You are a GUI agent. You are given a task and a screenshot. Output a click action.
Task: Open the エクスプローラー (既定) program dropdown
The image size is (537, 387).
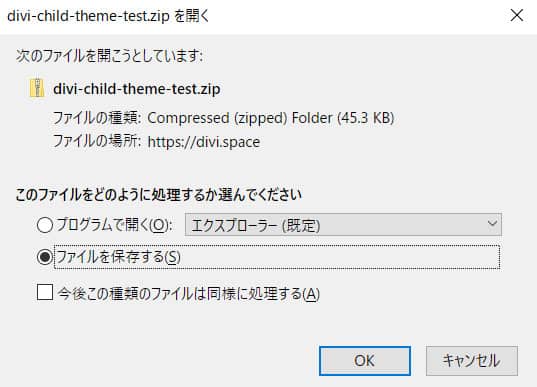[x=343, y=225]
